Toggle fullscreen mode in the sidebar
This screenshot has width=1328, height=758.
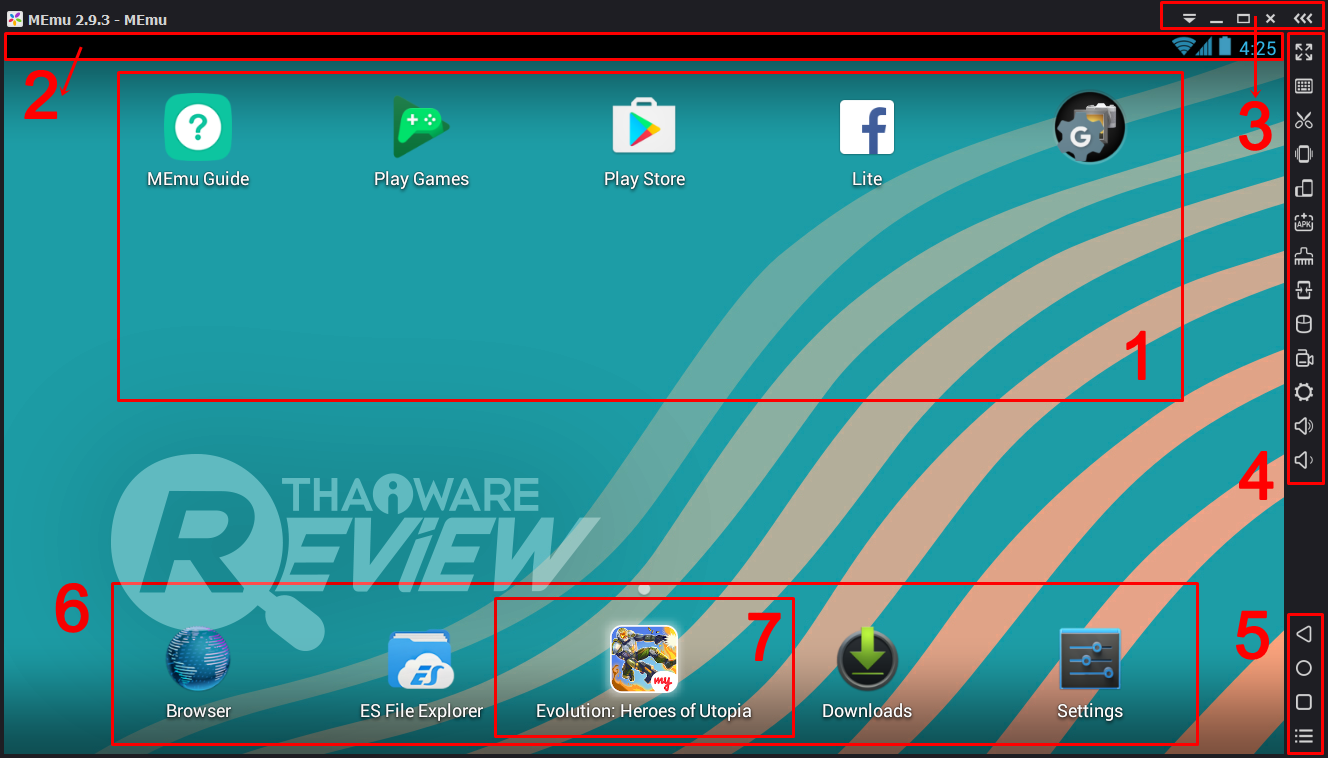point(1304,52)
